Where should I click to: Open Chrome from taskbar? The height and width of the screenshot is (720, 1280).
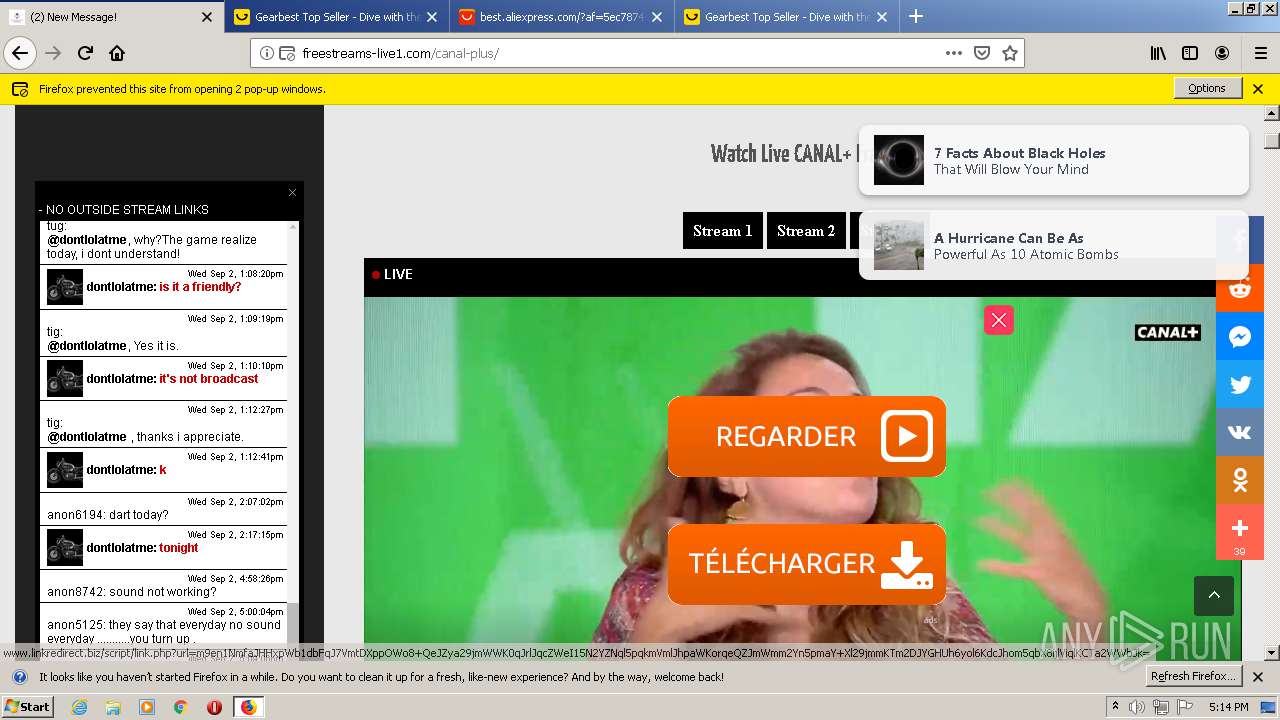tap(180, 707)
